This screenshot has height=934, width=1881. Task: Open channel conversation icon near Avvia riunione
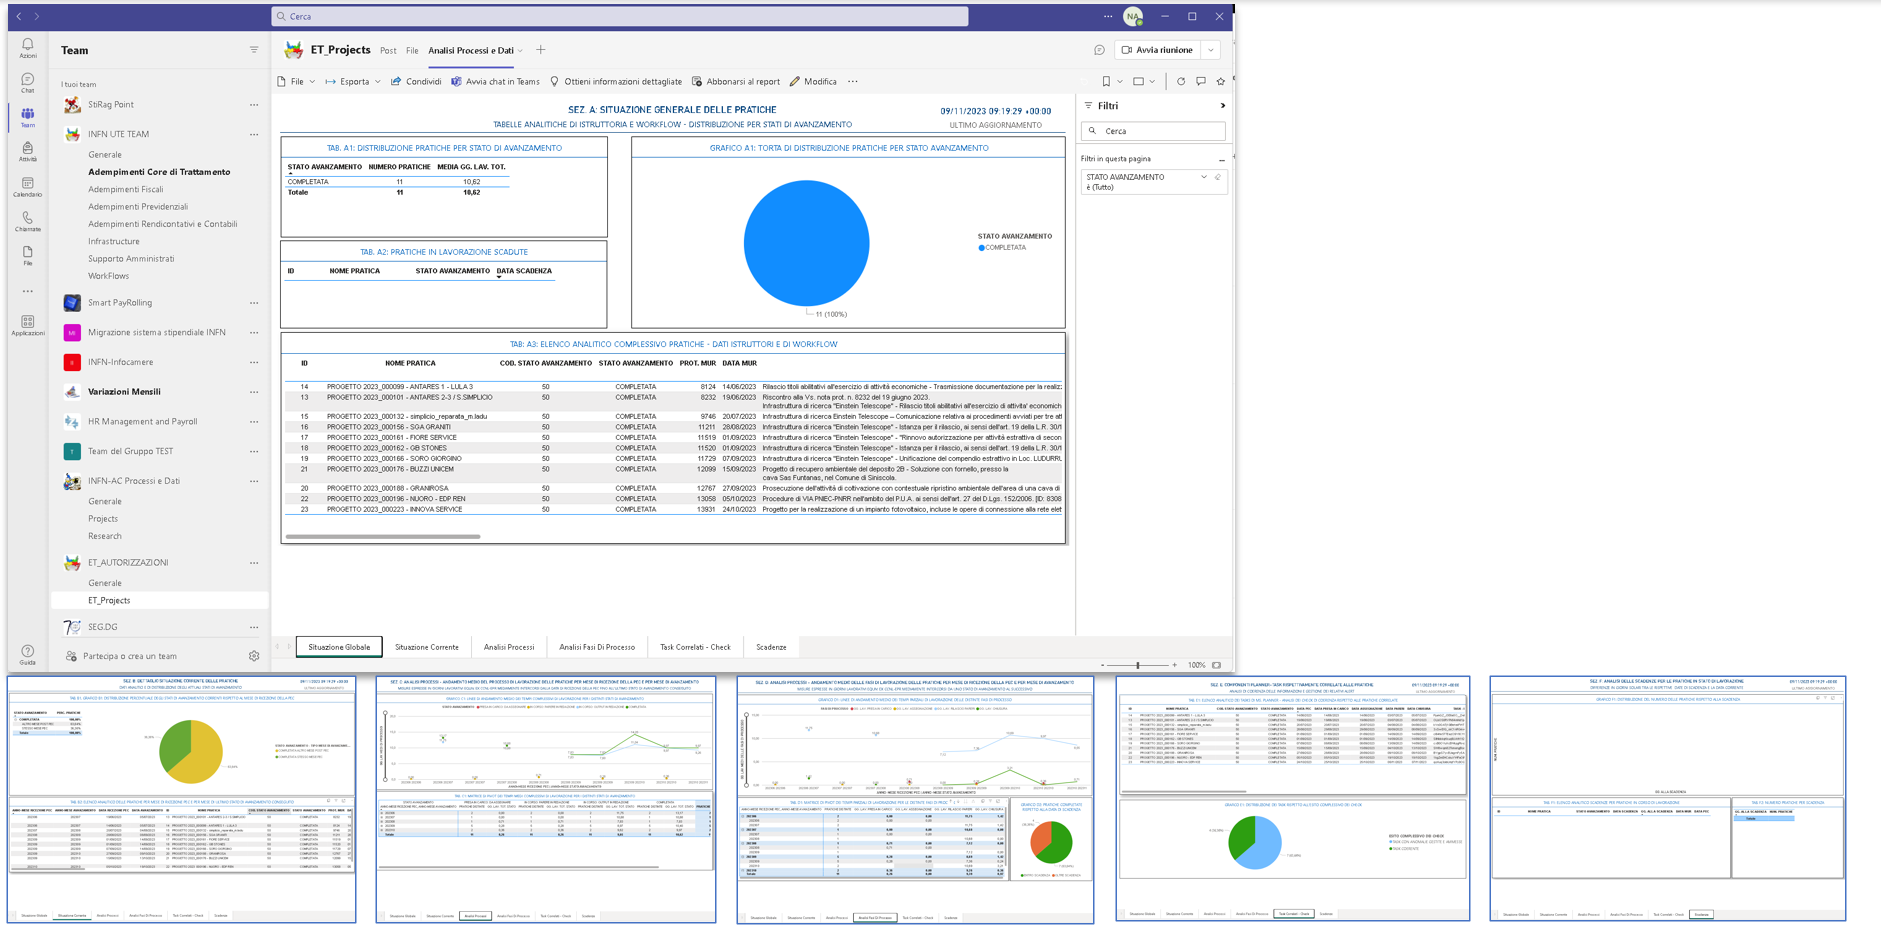click(x=1099, y=50)
